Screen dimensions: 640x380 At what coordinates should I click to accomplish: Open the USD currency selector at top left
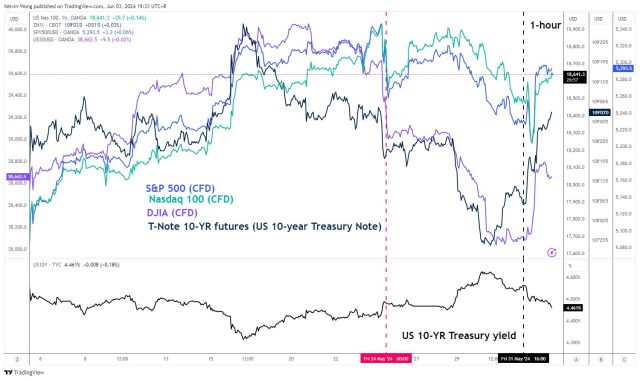pos(14,19)
